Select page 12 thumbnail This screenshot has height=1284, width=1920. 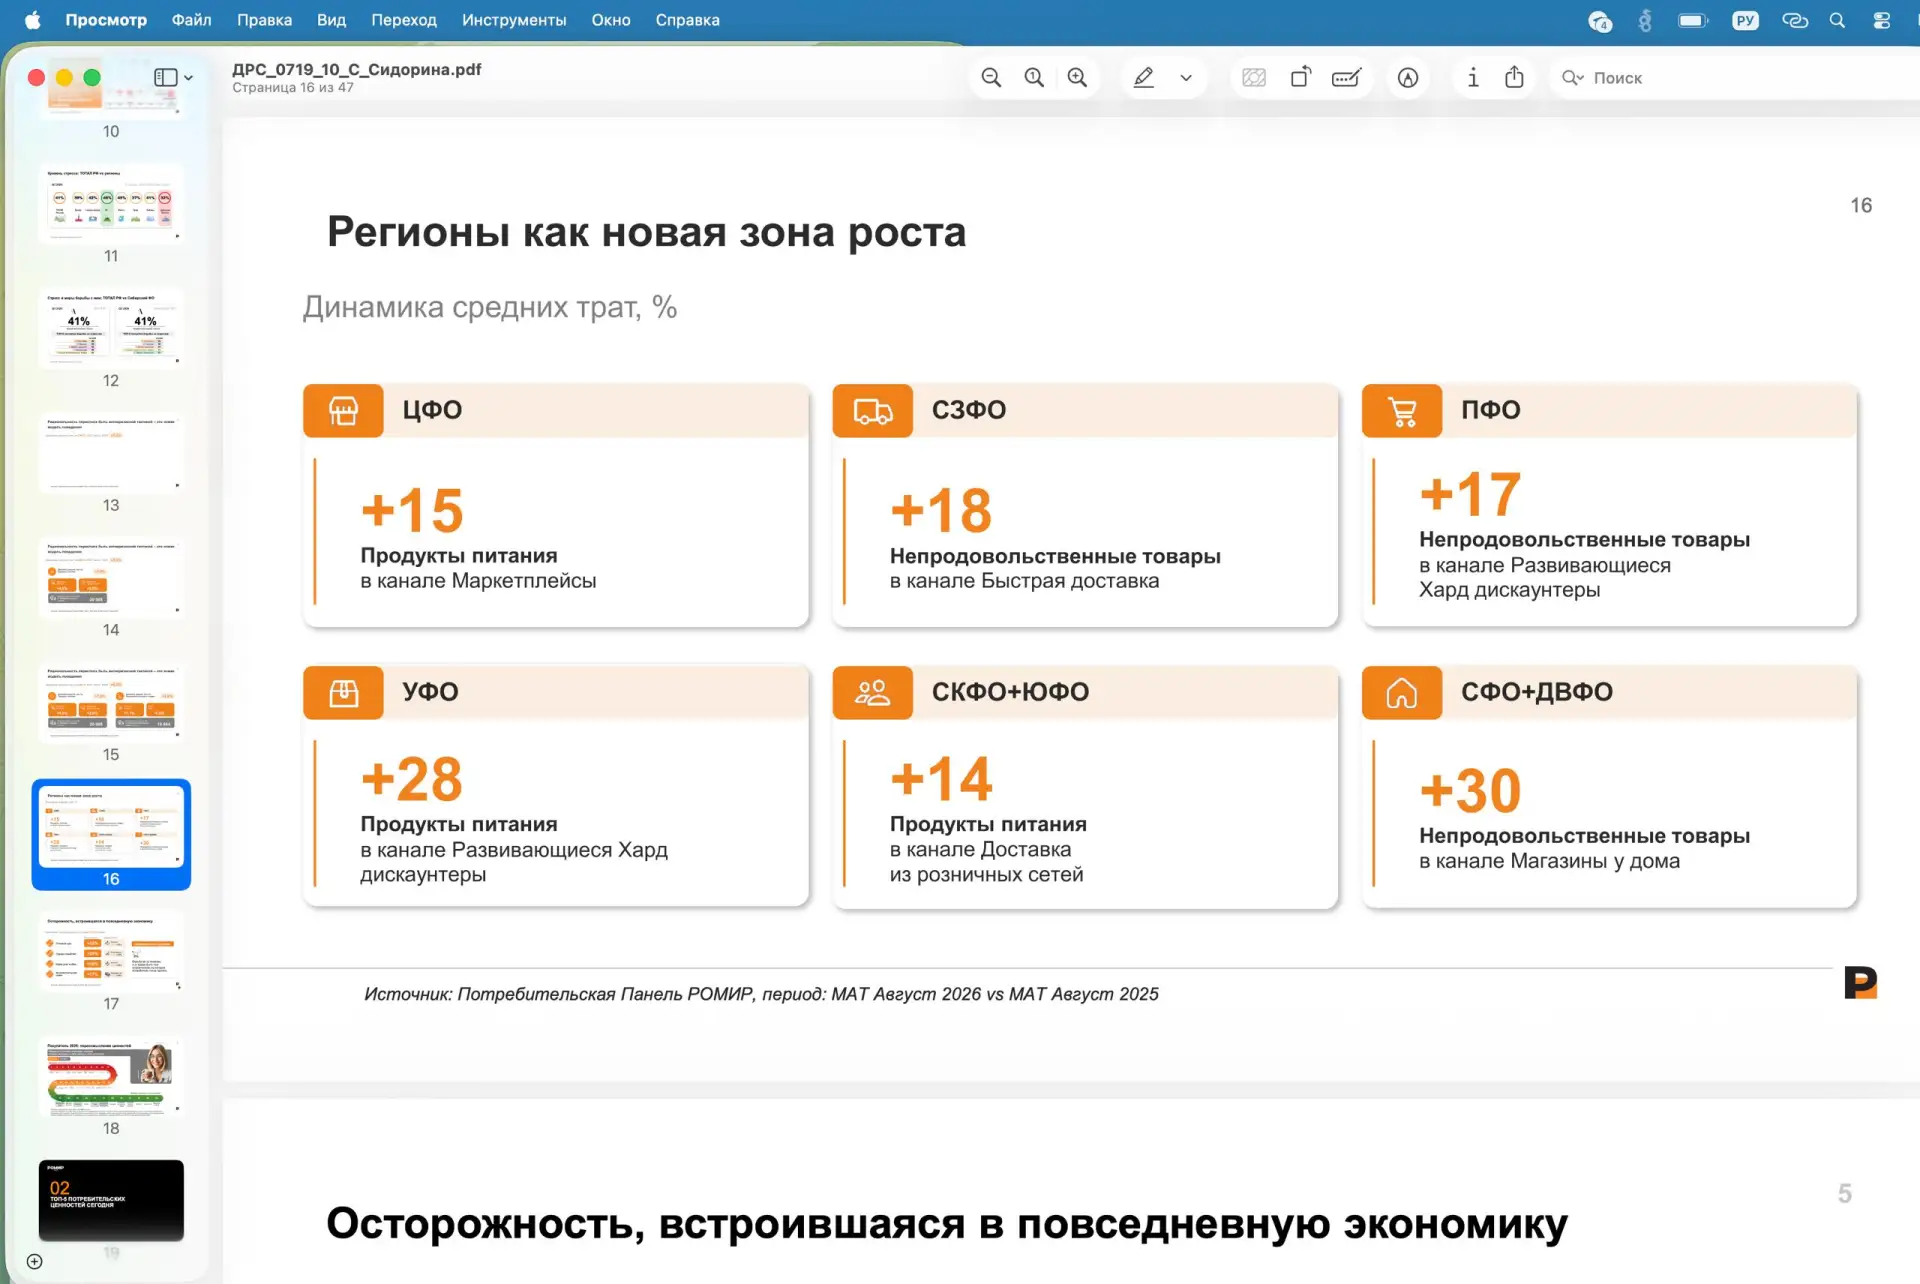tap(111, 328)
